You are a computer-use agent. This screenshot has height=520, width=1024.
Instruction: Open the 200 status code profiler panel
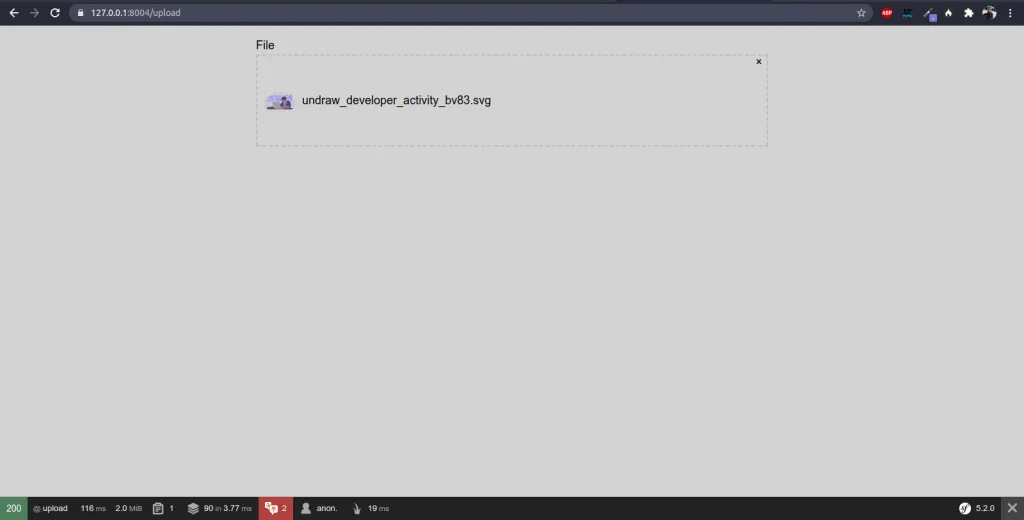pyautogui.click(x=14, y=508)
